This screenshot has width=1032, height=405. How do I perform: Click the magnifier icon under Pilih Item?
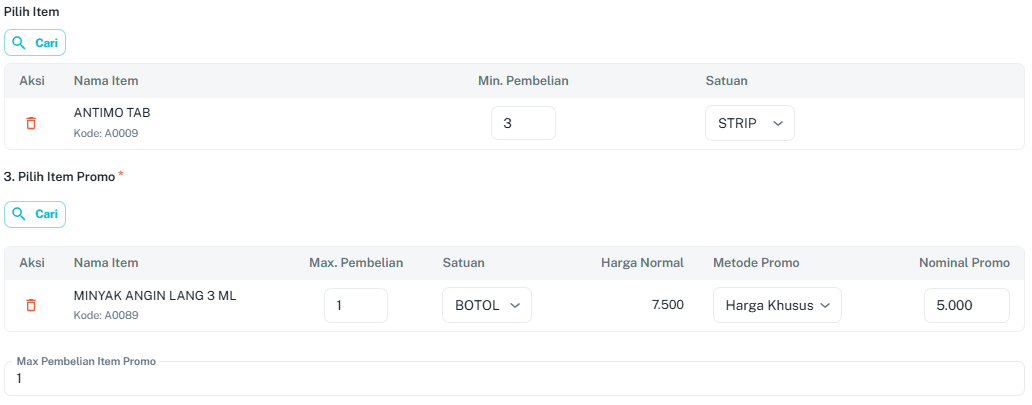point(19,43)
